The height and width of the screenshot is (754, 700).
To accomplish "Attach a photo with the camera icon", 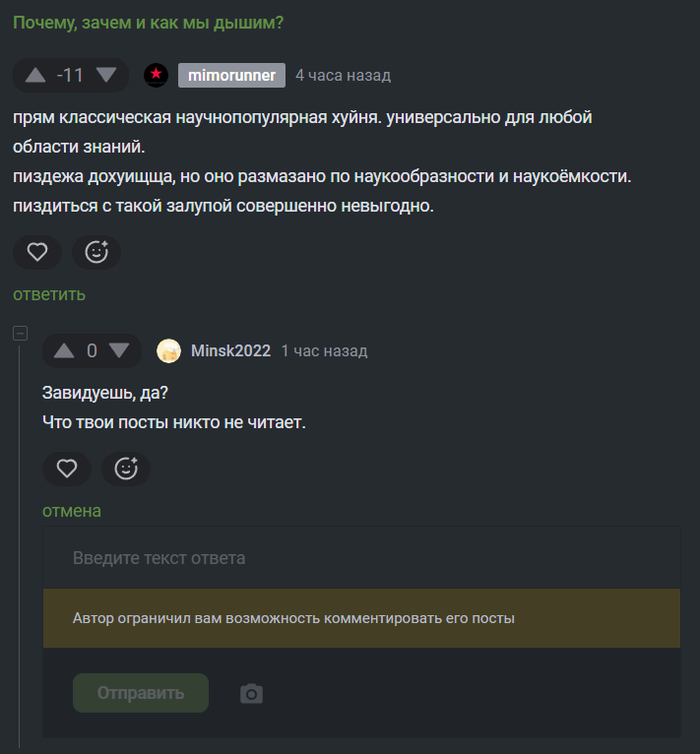I will (x=252, y=693).
